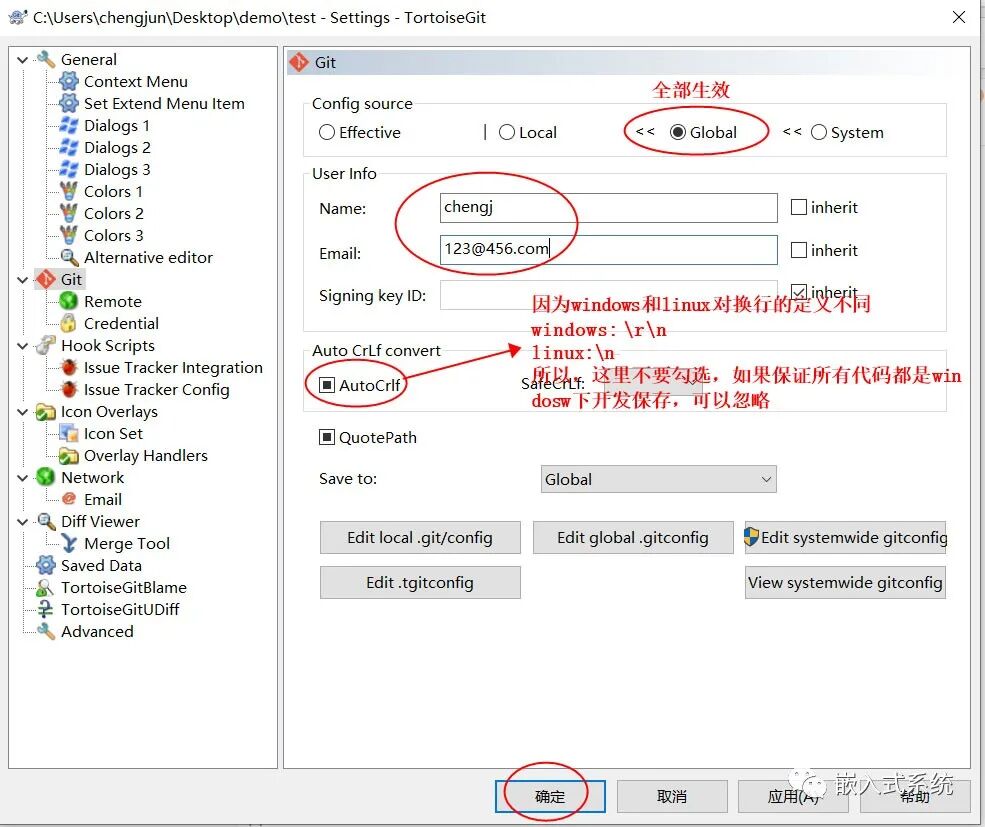
Task: Collapse the Icon Overlays tree node
Action: (23, 412)
